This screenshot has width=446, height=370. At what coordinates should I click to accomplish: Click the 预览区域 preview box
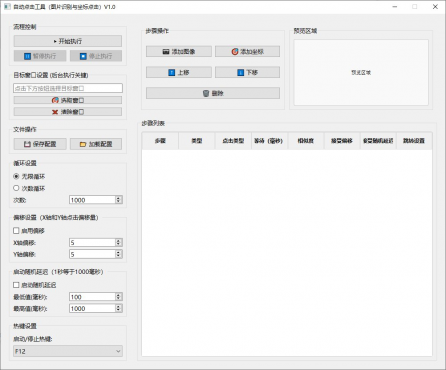(x=361, y=73)
